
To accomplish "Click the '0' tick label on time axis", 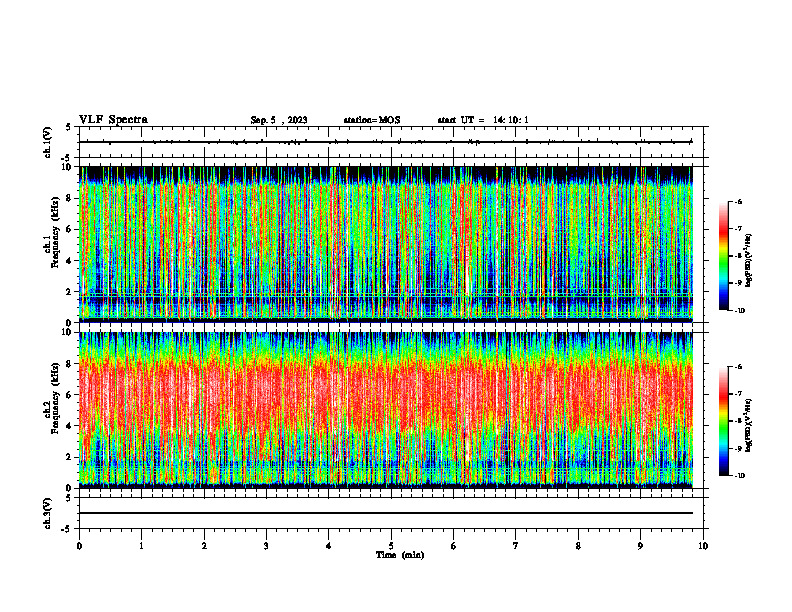I will point(79,546).
